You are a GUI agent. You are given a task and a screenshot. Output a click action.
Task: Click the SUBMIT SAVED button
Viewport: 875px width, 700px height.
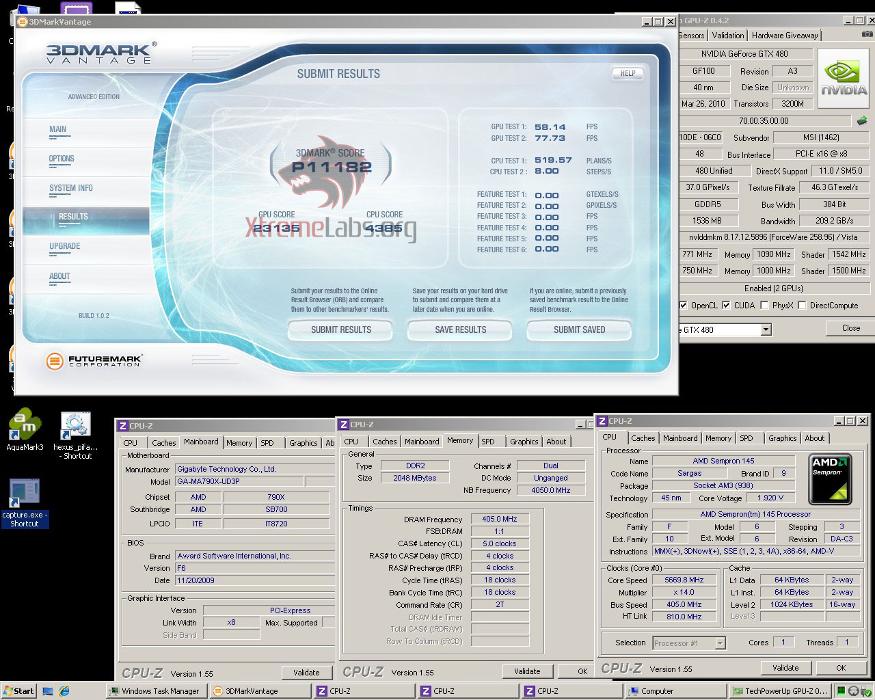click(x=579, y=330)
